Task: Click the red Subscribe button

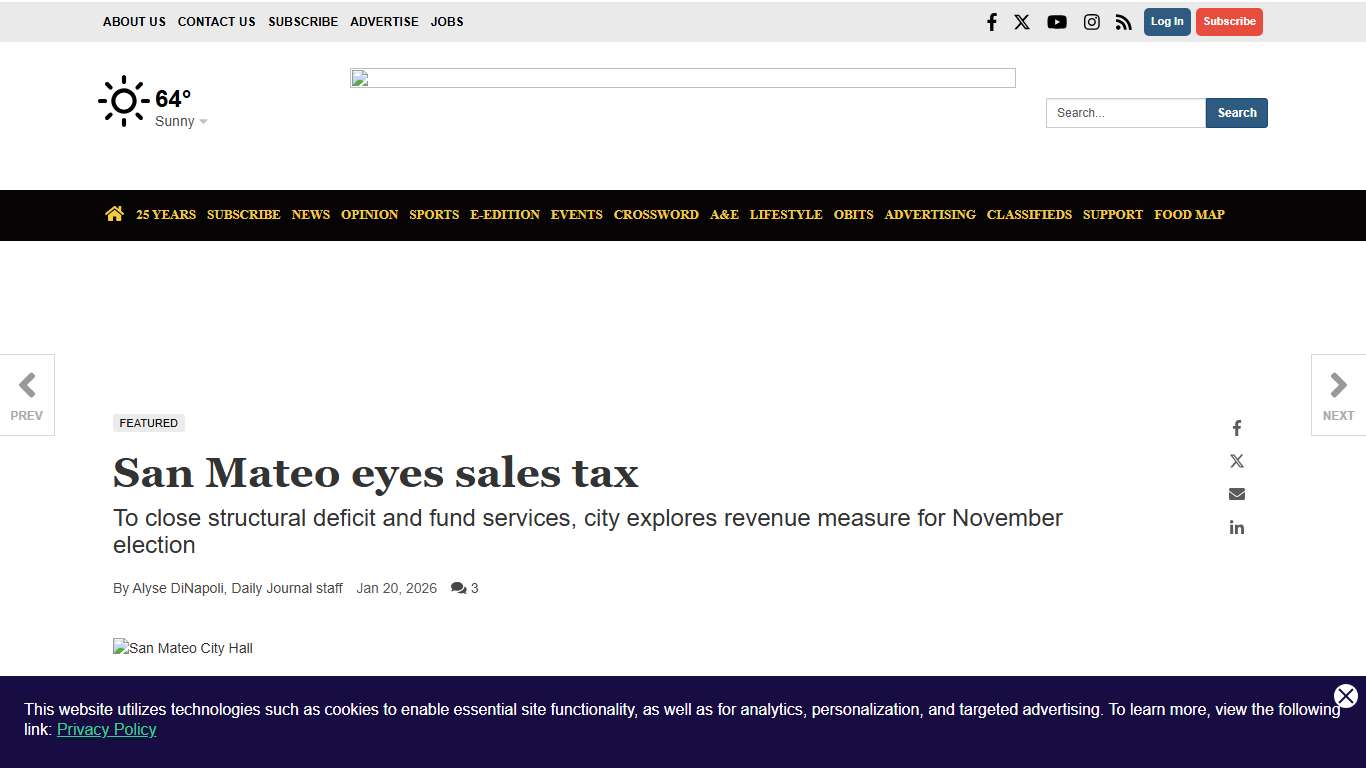Action: click(1229, 21)
